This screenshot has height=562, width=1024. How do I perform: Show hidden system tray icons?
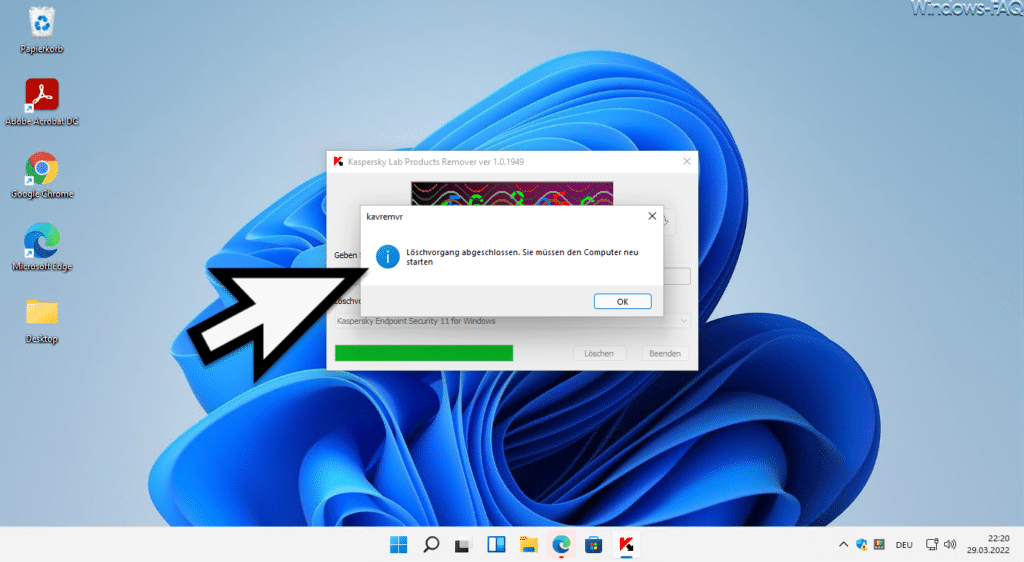pos(843,544)
